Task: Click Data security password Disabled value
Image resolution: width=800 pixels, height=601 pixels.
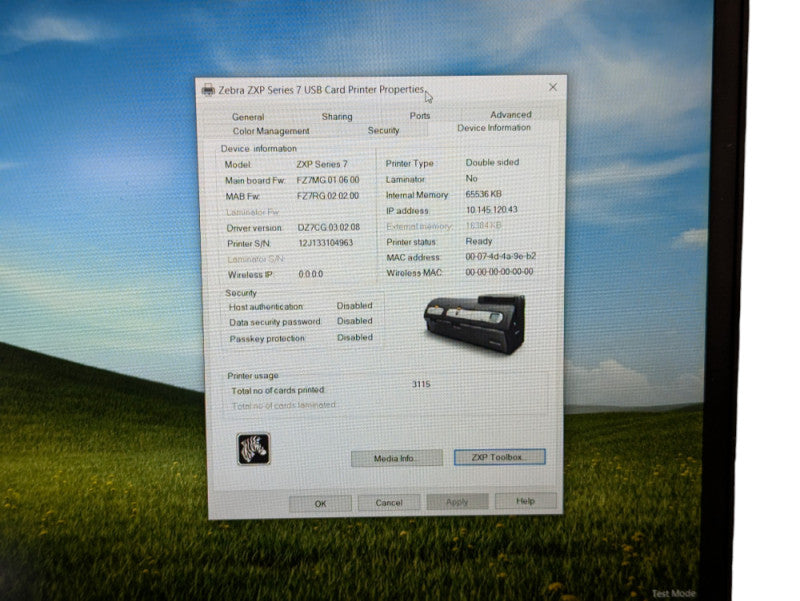Action: click(x=355, y=321)
